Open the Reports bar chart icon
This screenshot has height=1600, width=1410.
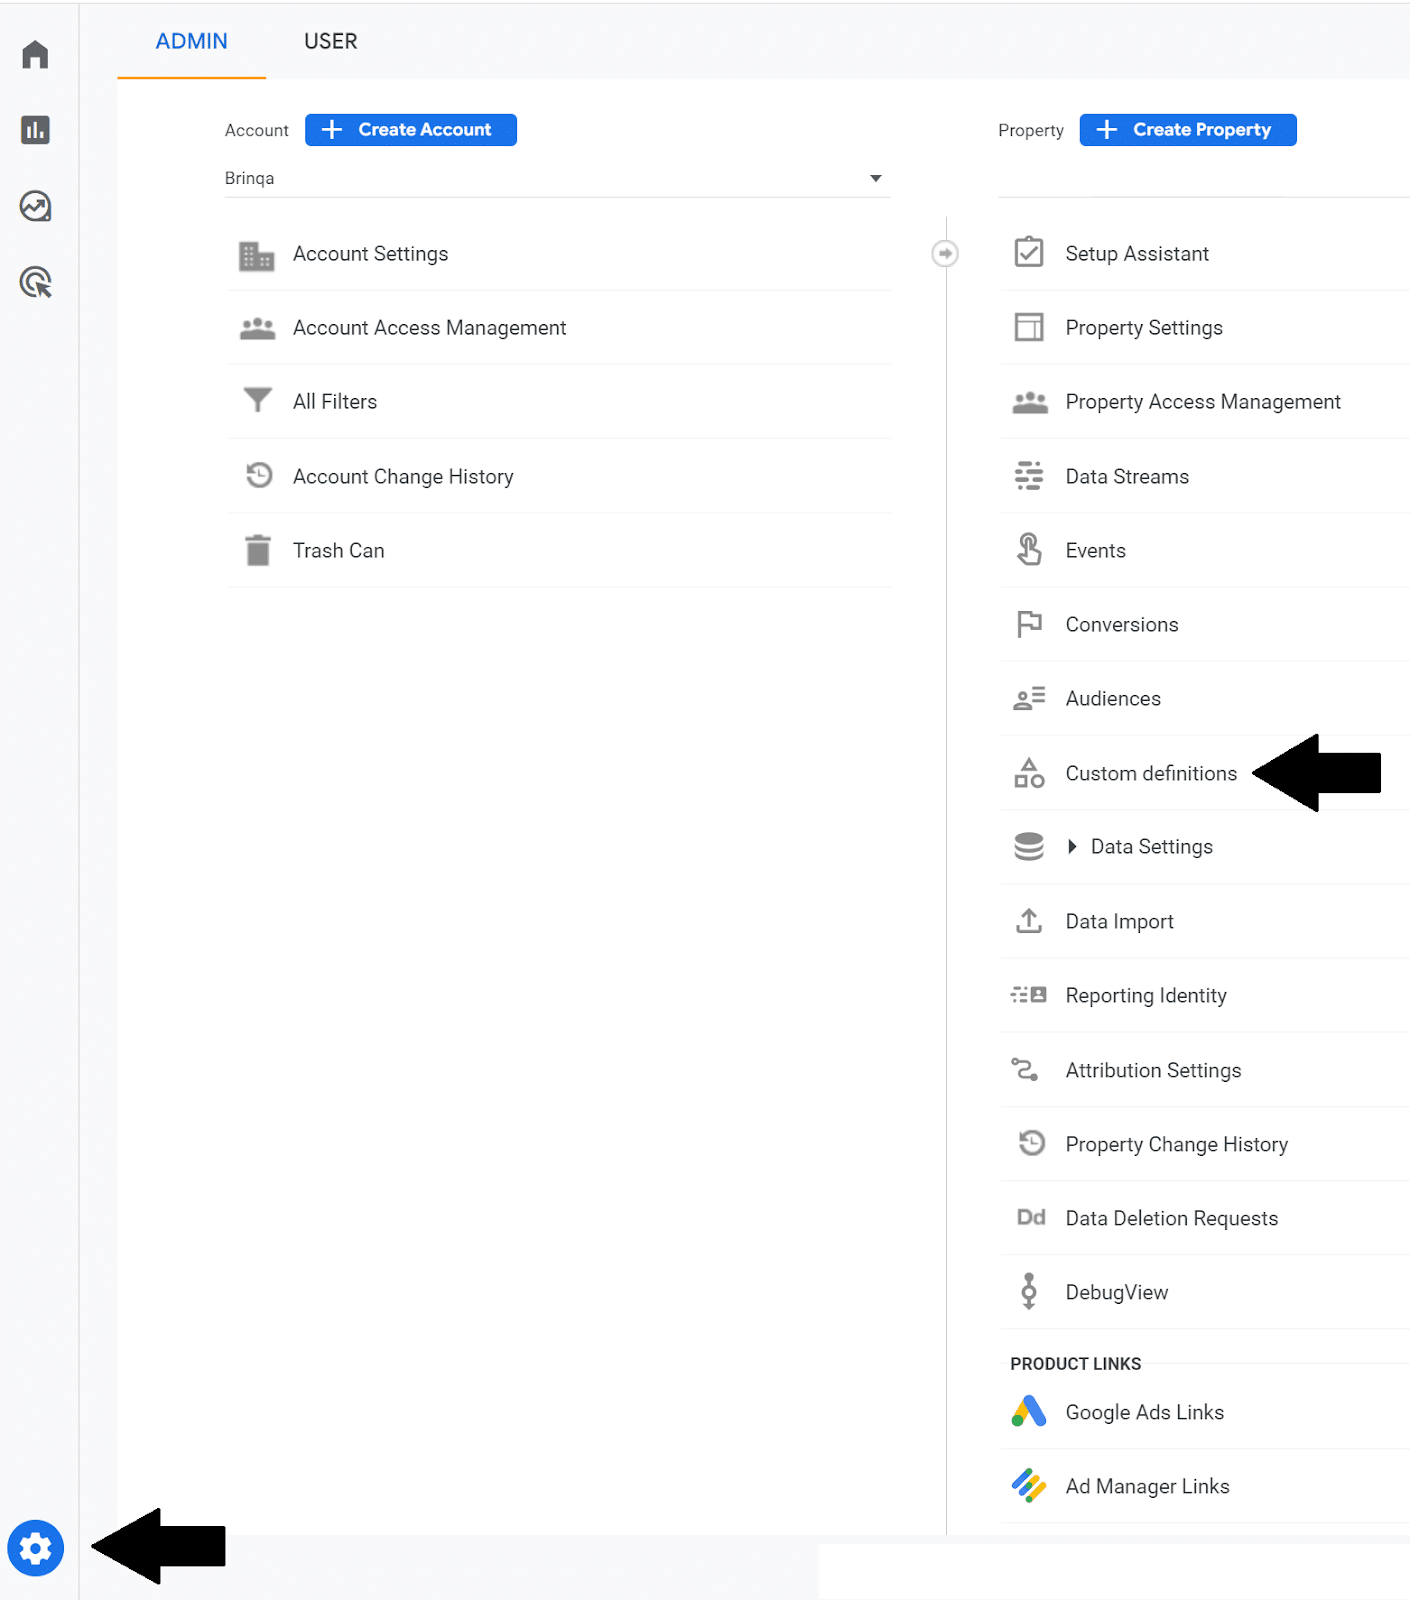tap(35, 130)
